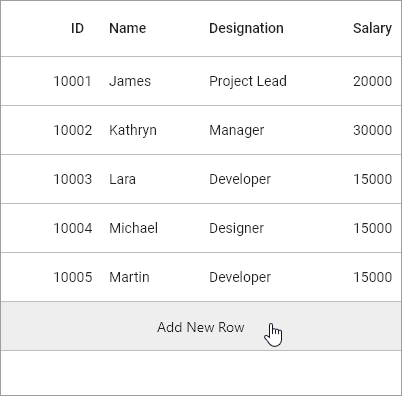402x396 pixels.
Task: Click the Salary column header
Action: pos(372,28)
